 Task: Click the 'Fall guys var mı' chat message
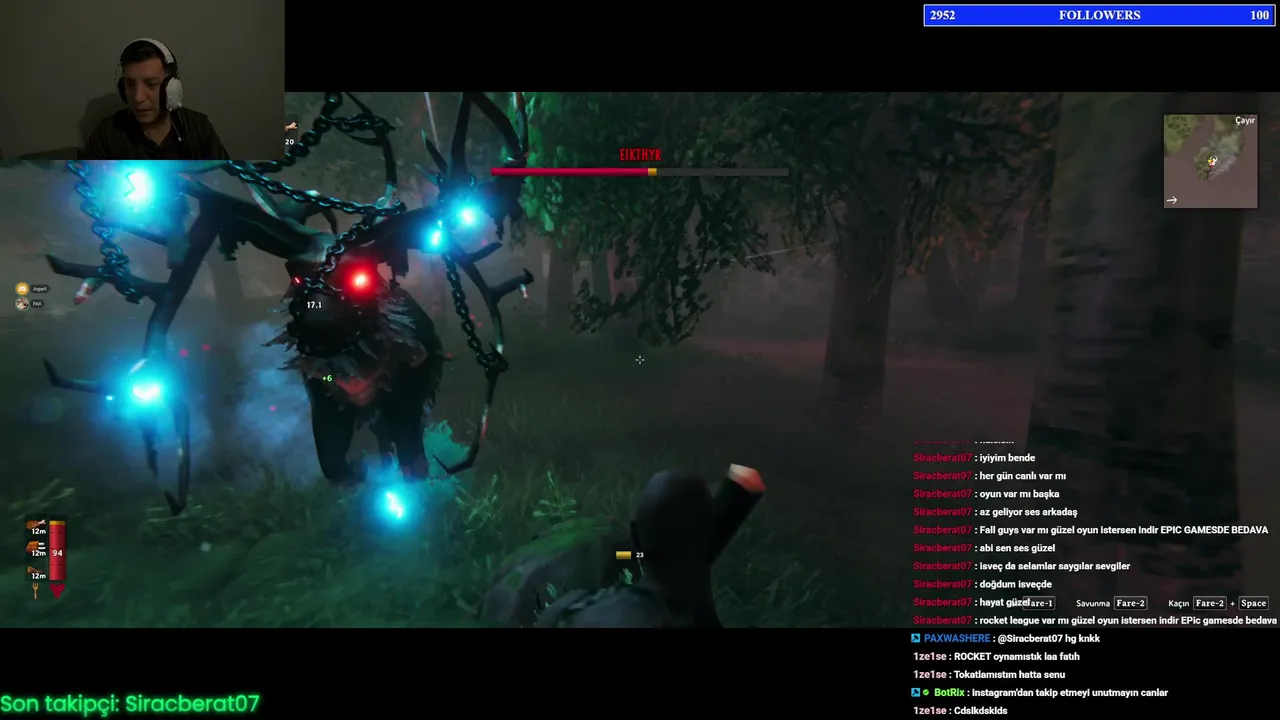1123,530
